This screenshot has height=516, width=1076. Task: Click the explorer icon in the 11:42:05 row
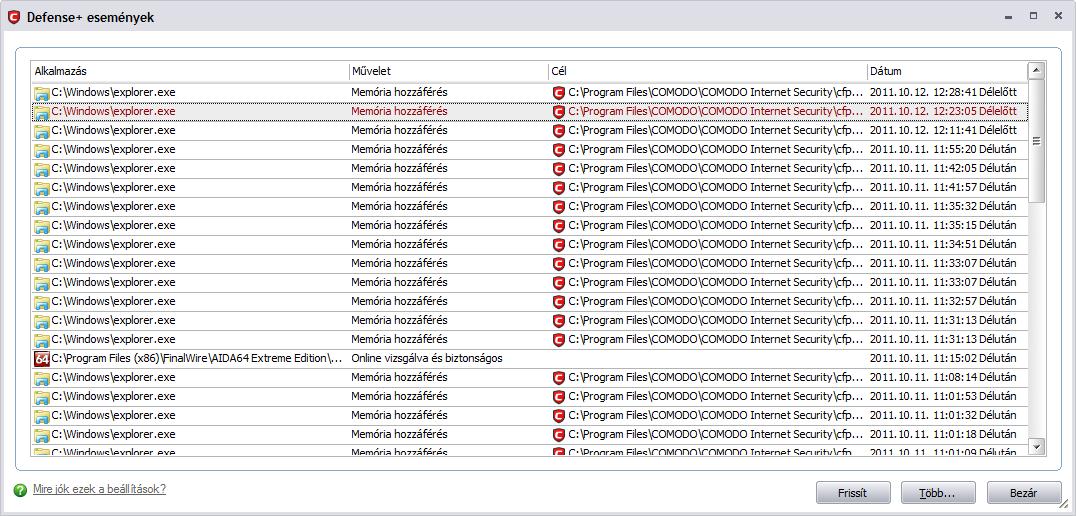click(42, 169)
